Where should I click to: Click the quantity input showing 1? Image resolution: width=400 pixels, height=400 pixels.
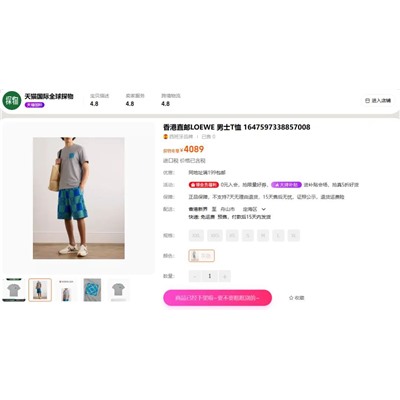coord(210,276)
